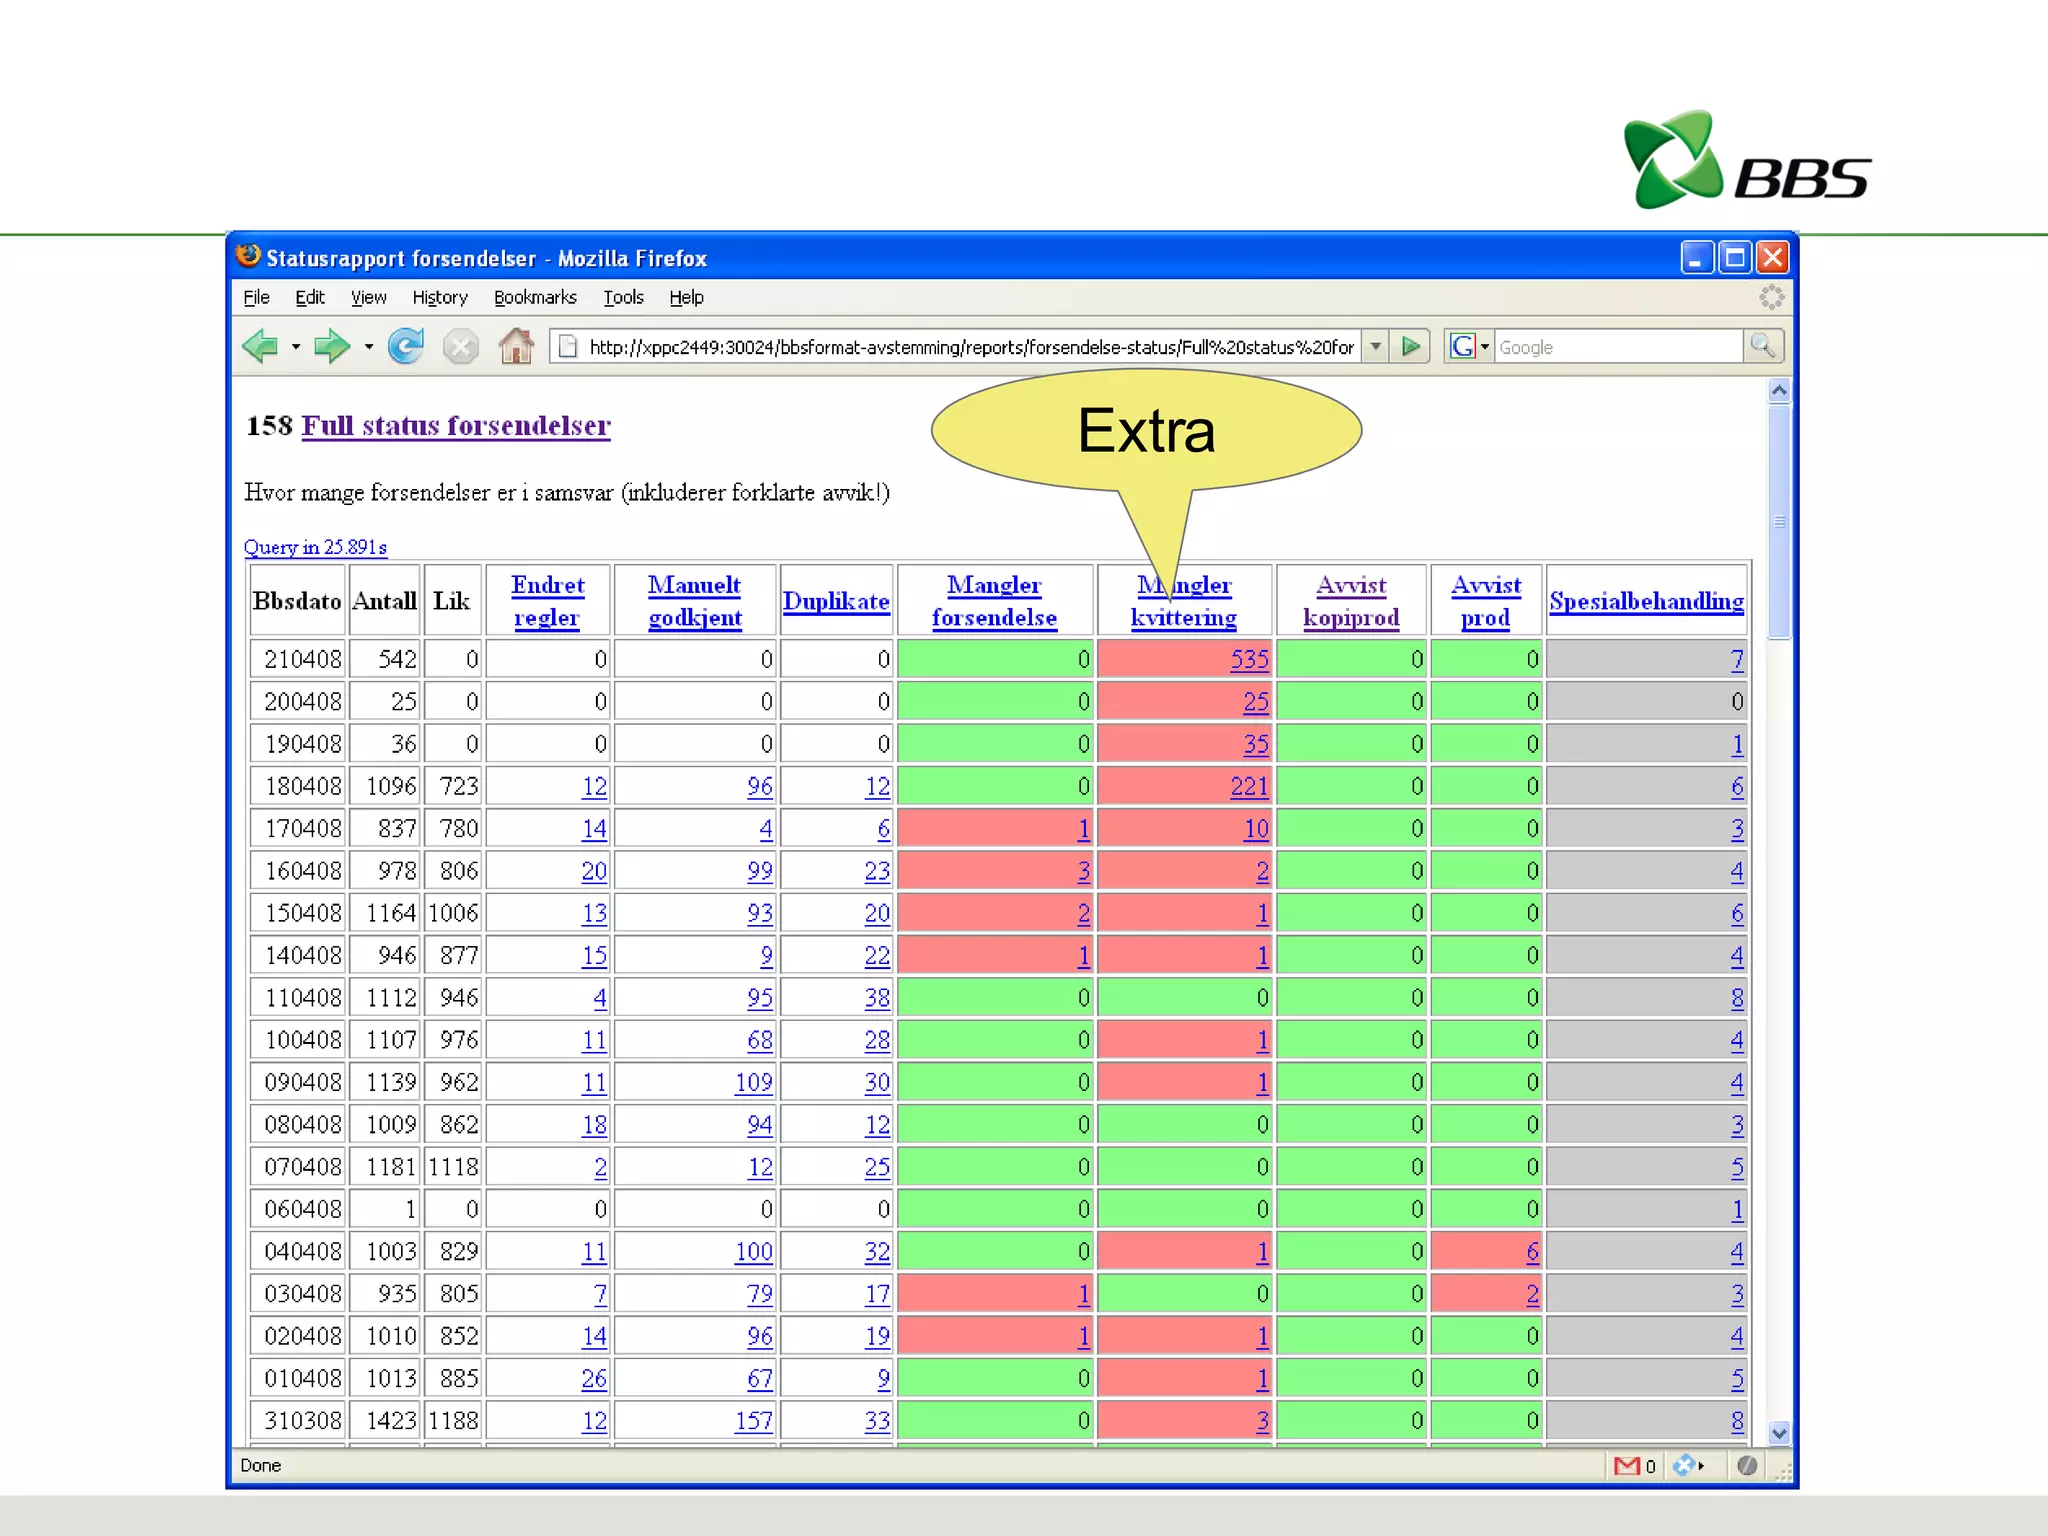2048x1536 pixels.
Task: Click the page scroll down arrow
Action: 1778,1433
